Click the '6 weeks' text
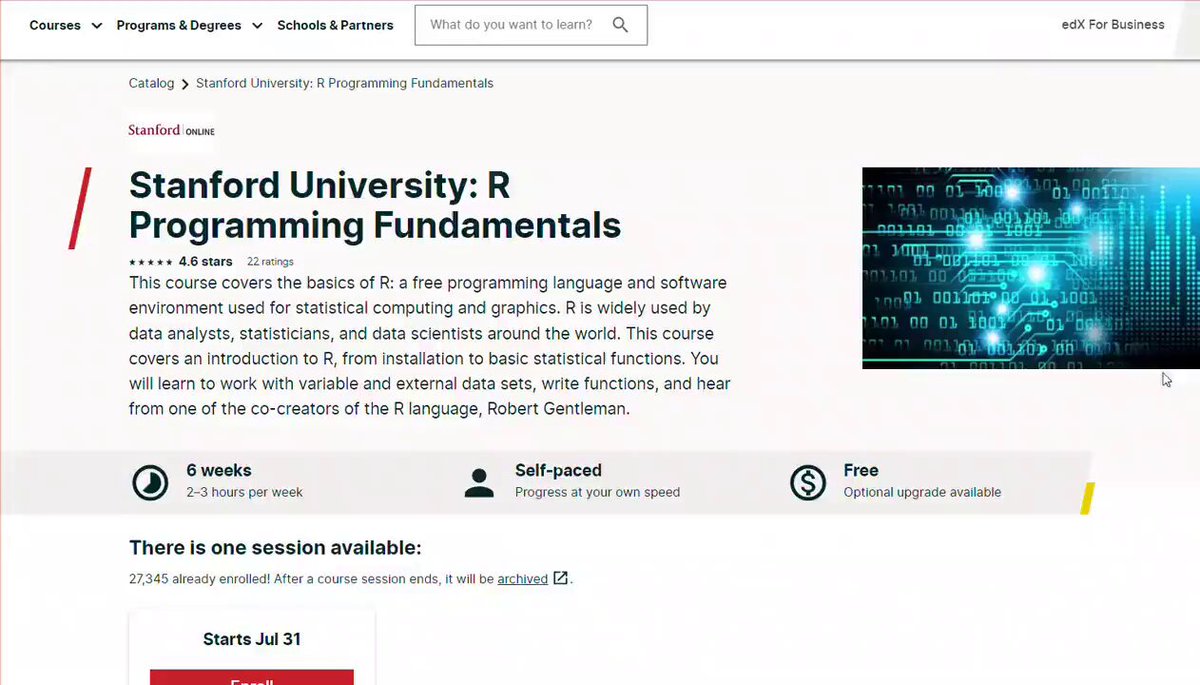The width and height of the screenshot is (1200, 685). [219, 470]
